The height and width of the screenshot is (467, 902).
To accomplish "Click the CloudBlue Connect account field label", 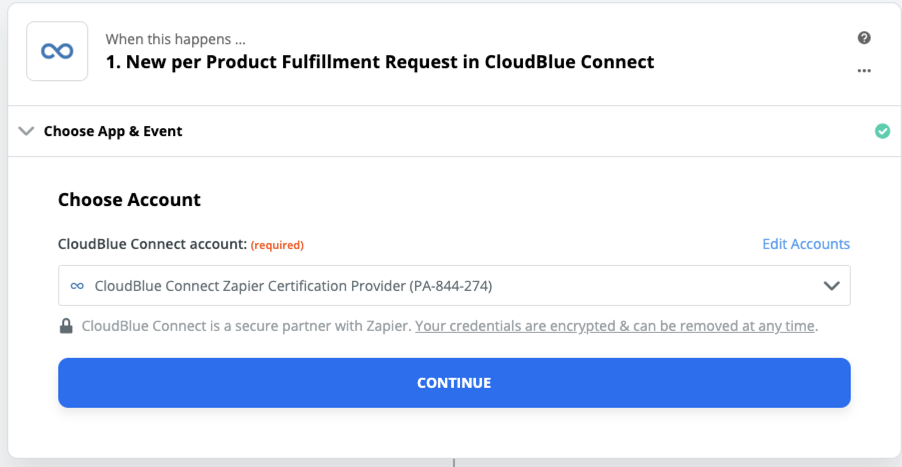I will [x=152, y=244].
